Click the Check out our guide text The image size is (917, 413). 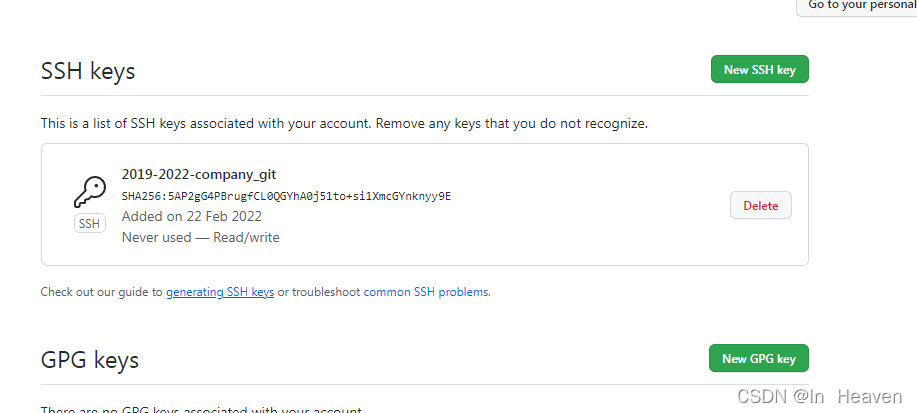pos(100,292)
